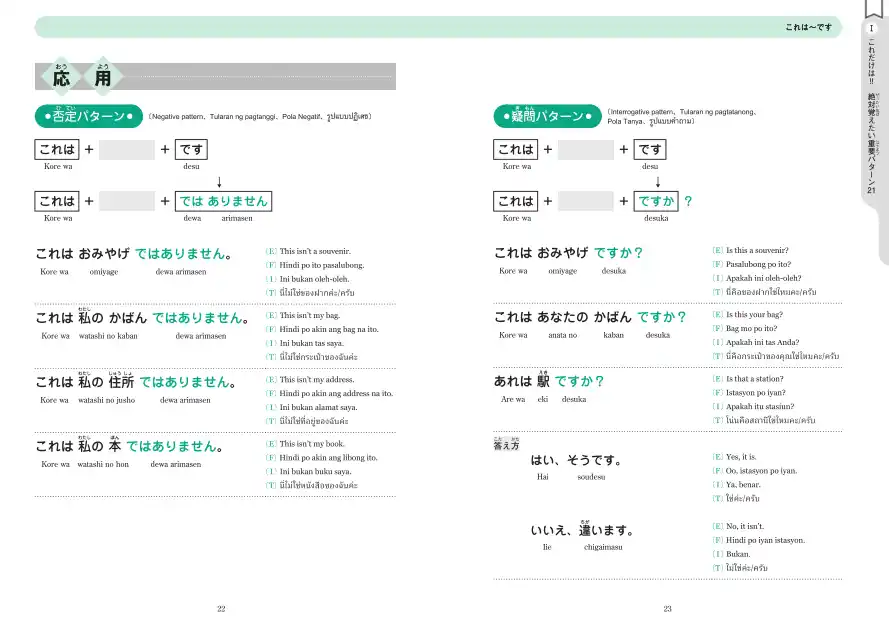Click the page number 23
The image size is (889, 627).
click(x=667, y=608)
